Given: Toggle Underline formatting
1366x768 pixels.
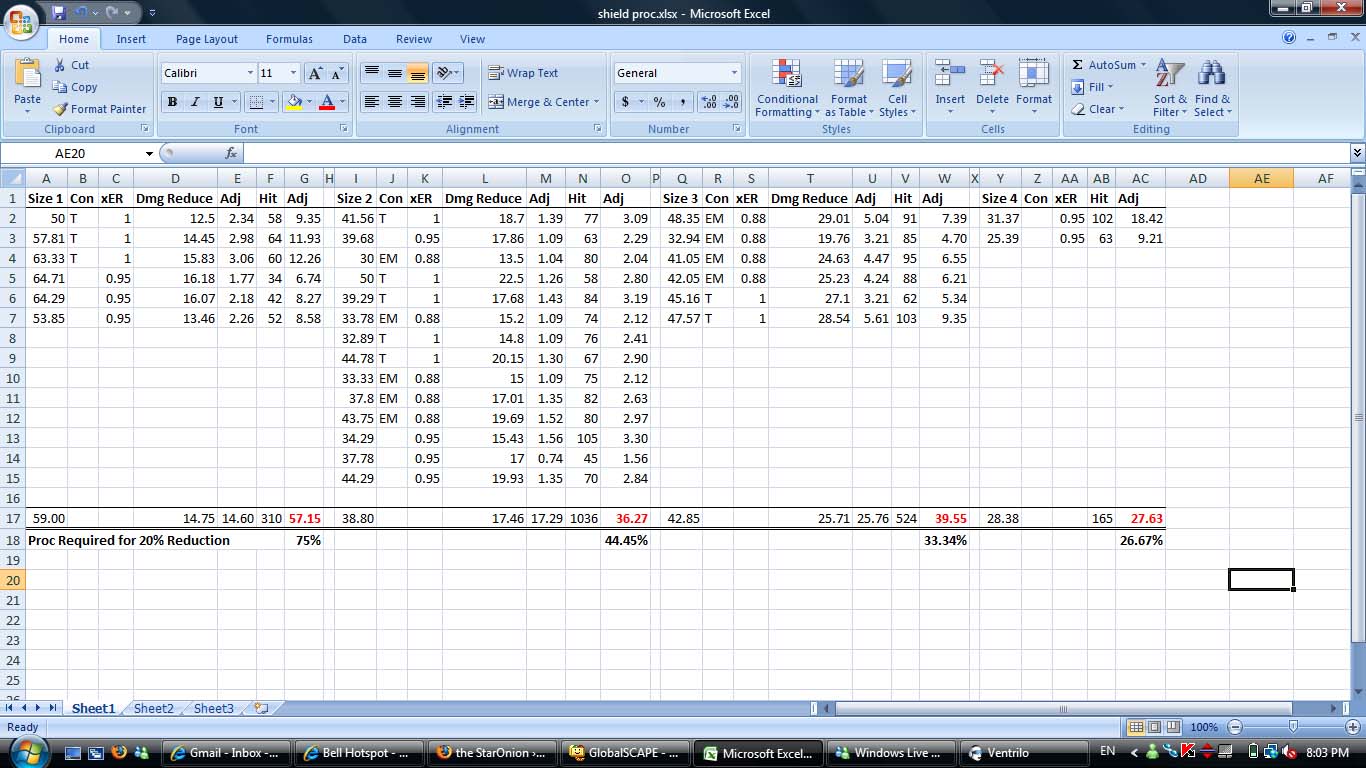Looking at the screenshot, I should coord(218,102).
